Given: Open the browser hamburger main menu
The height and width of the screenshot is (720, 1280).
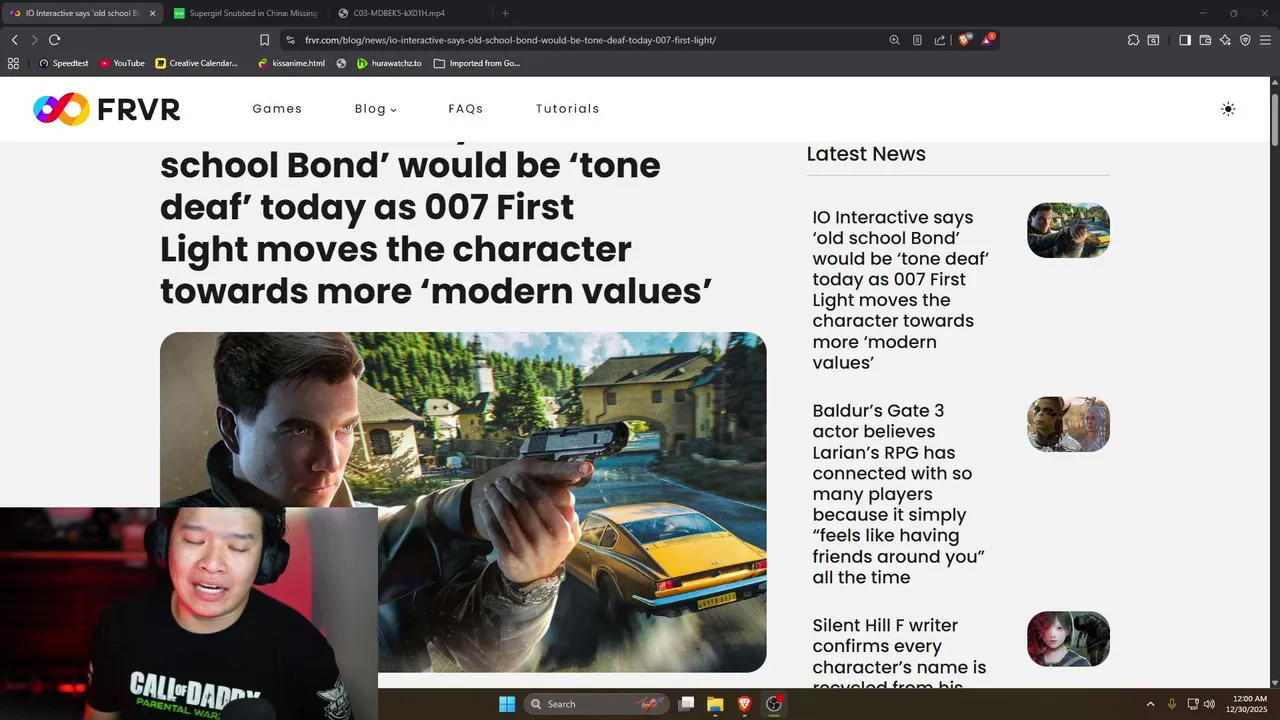Looking at the screenshot, I should tap(1265, 40).
